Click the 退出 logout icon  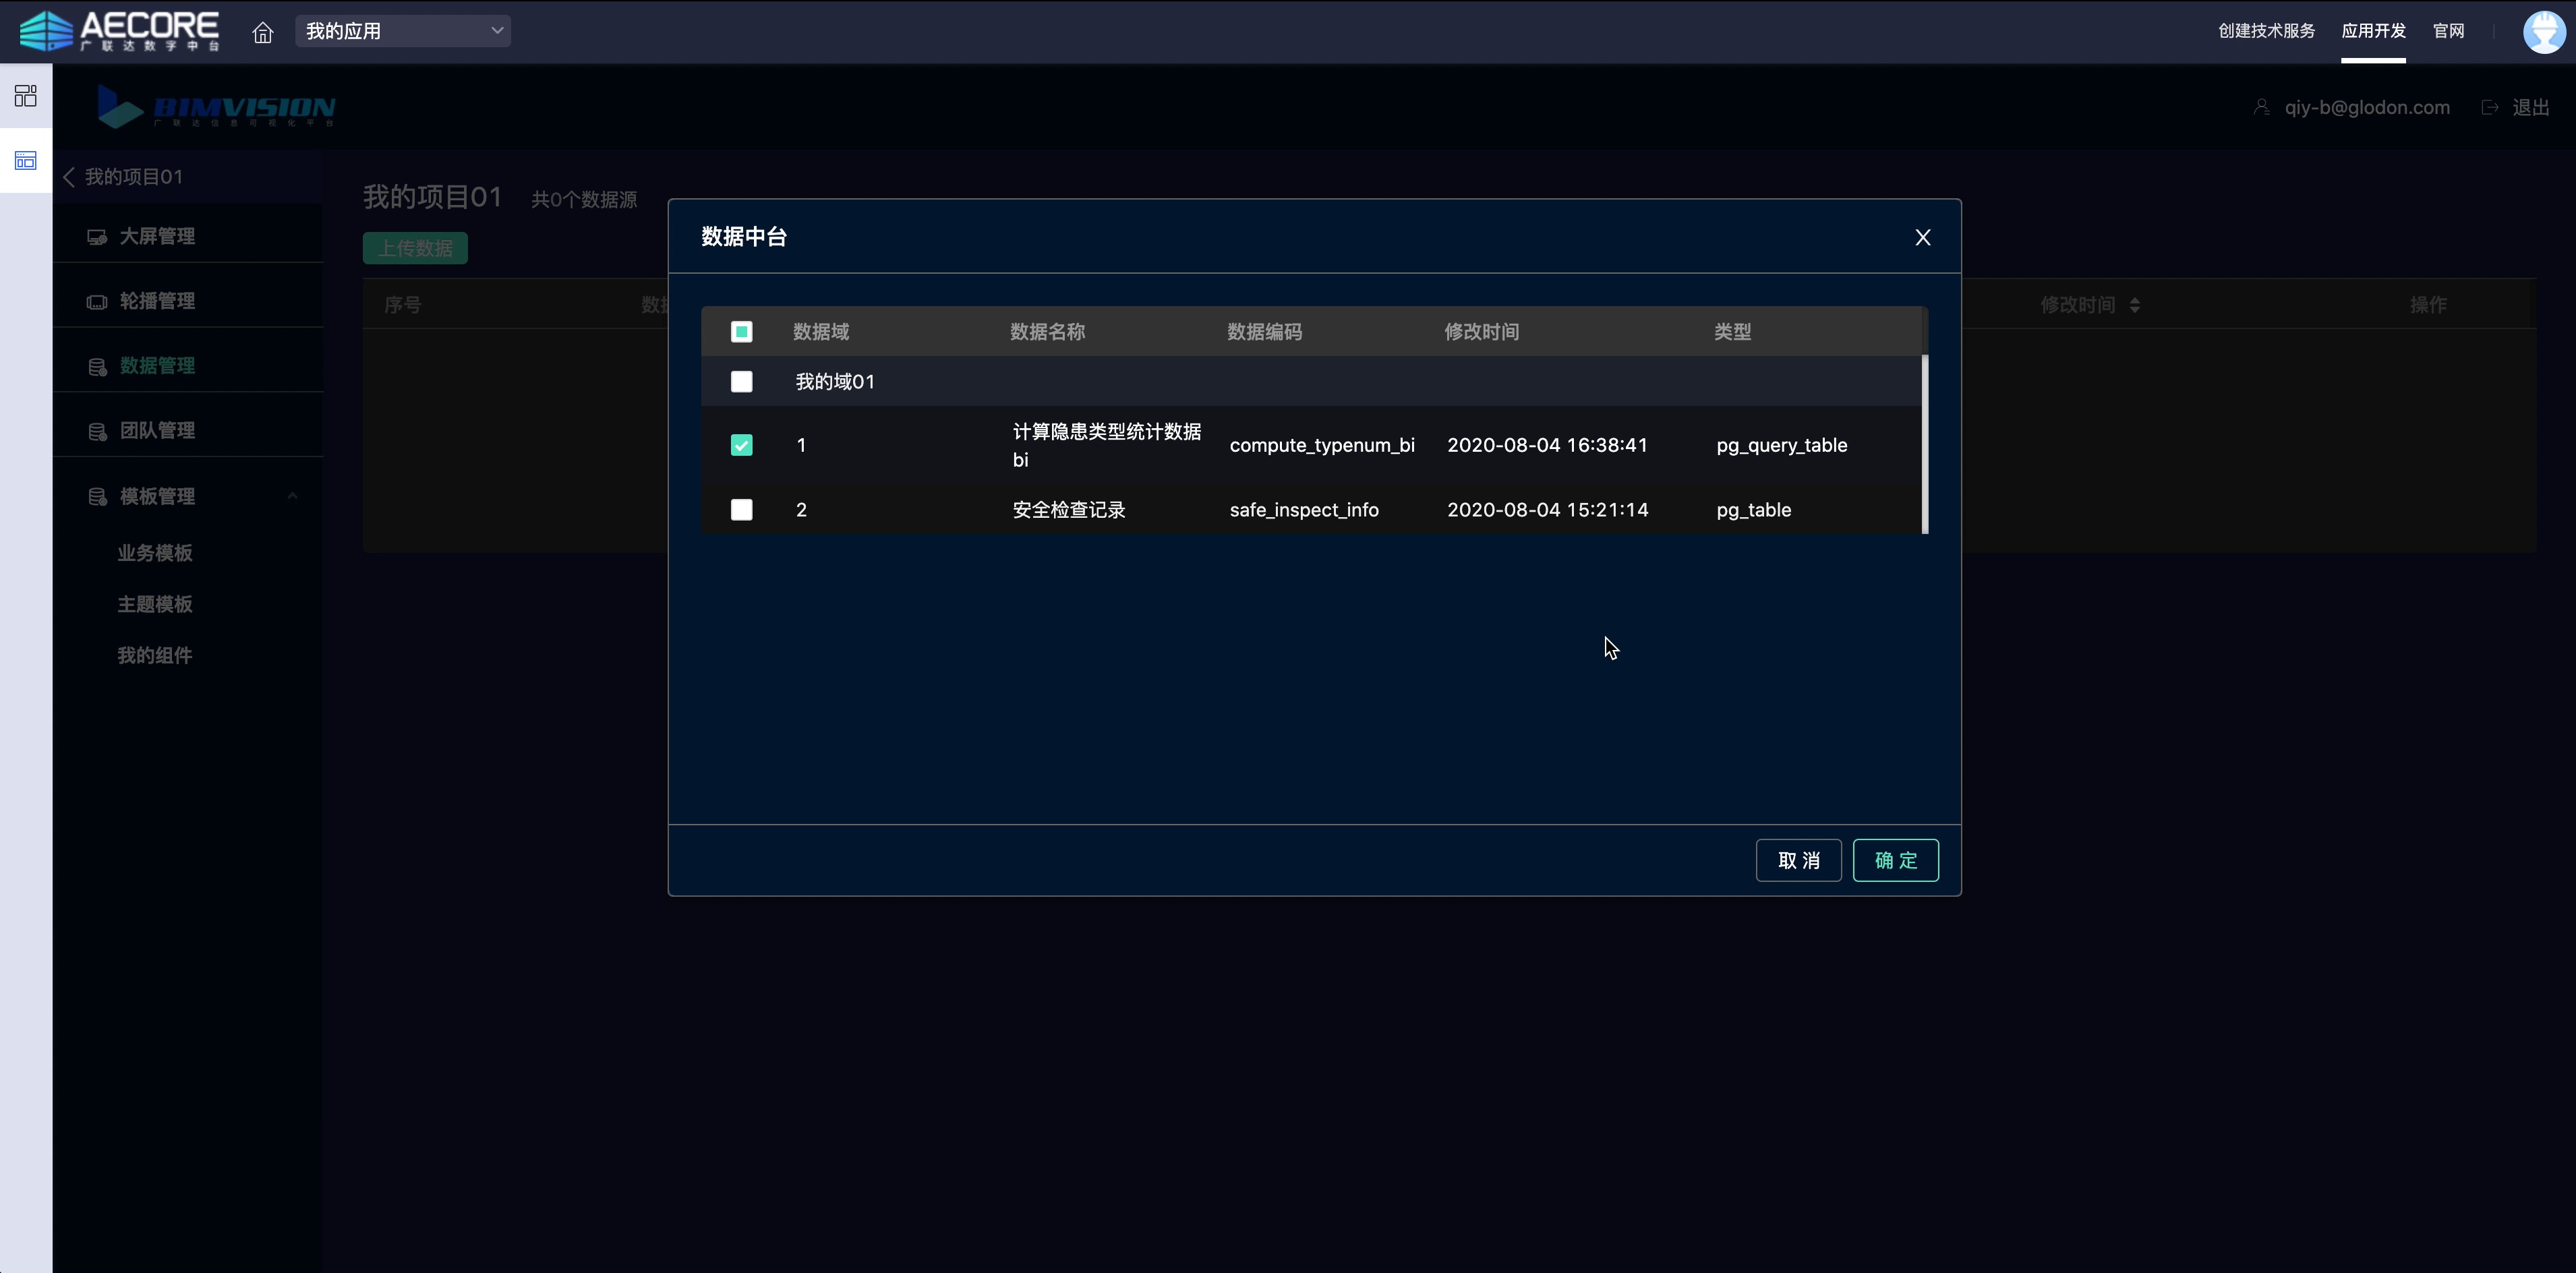[x=2490, y=108]
